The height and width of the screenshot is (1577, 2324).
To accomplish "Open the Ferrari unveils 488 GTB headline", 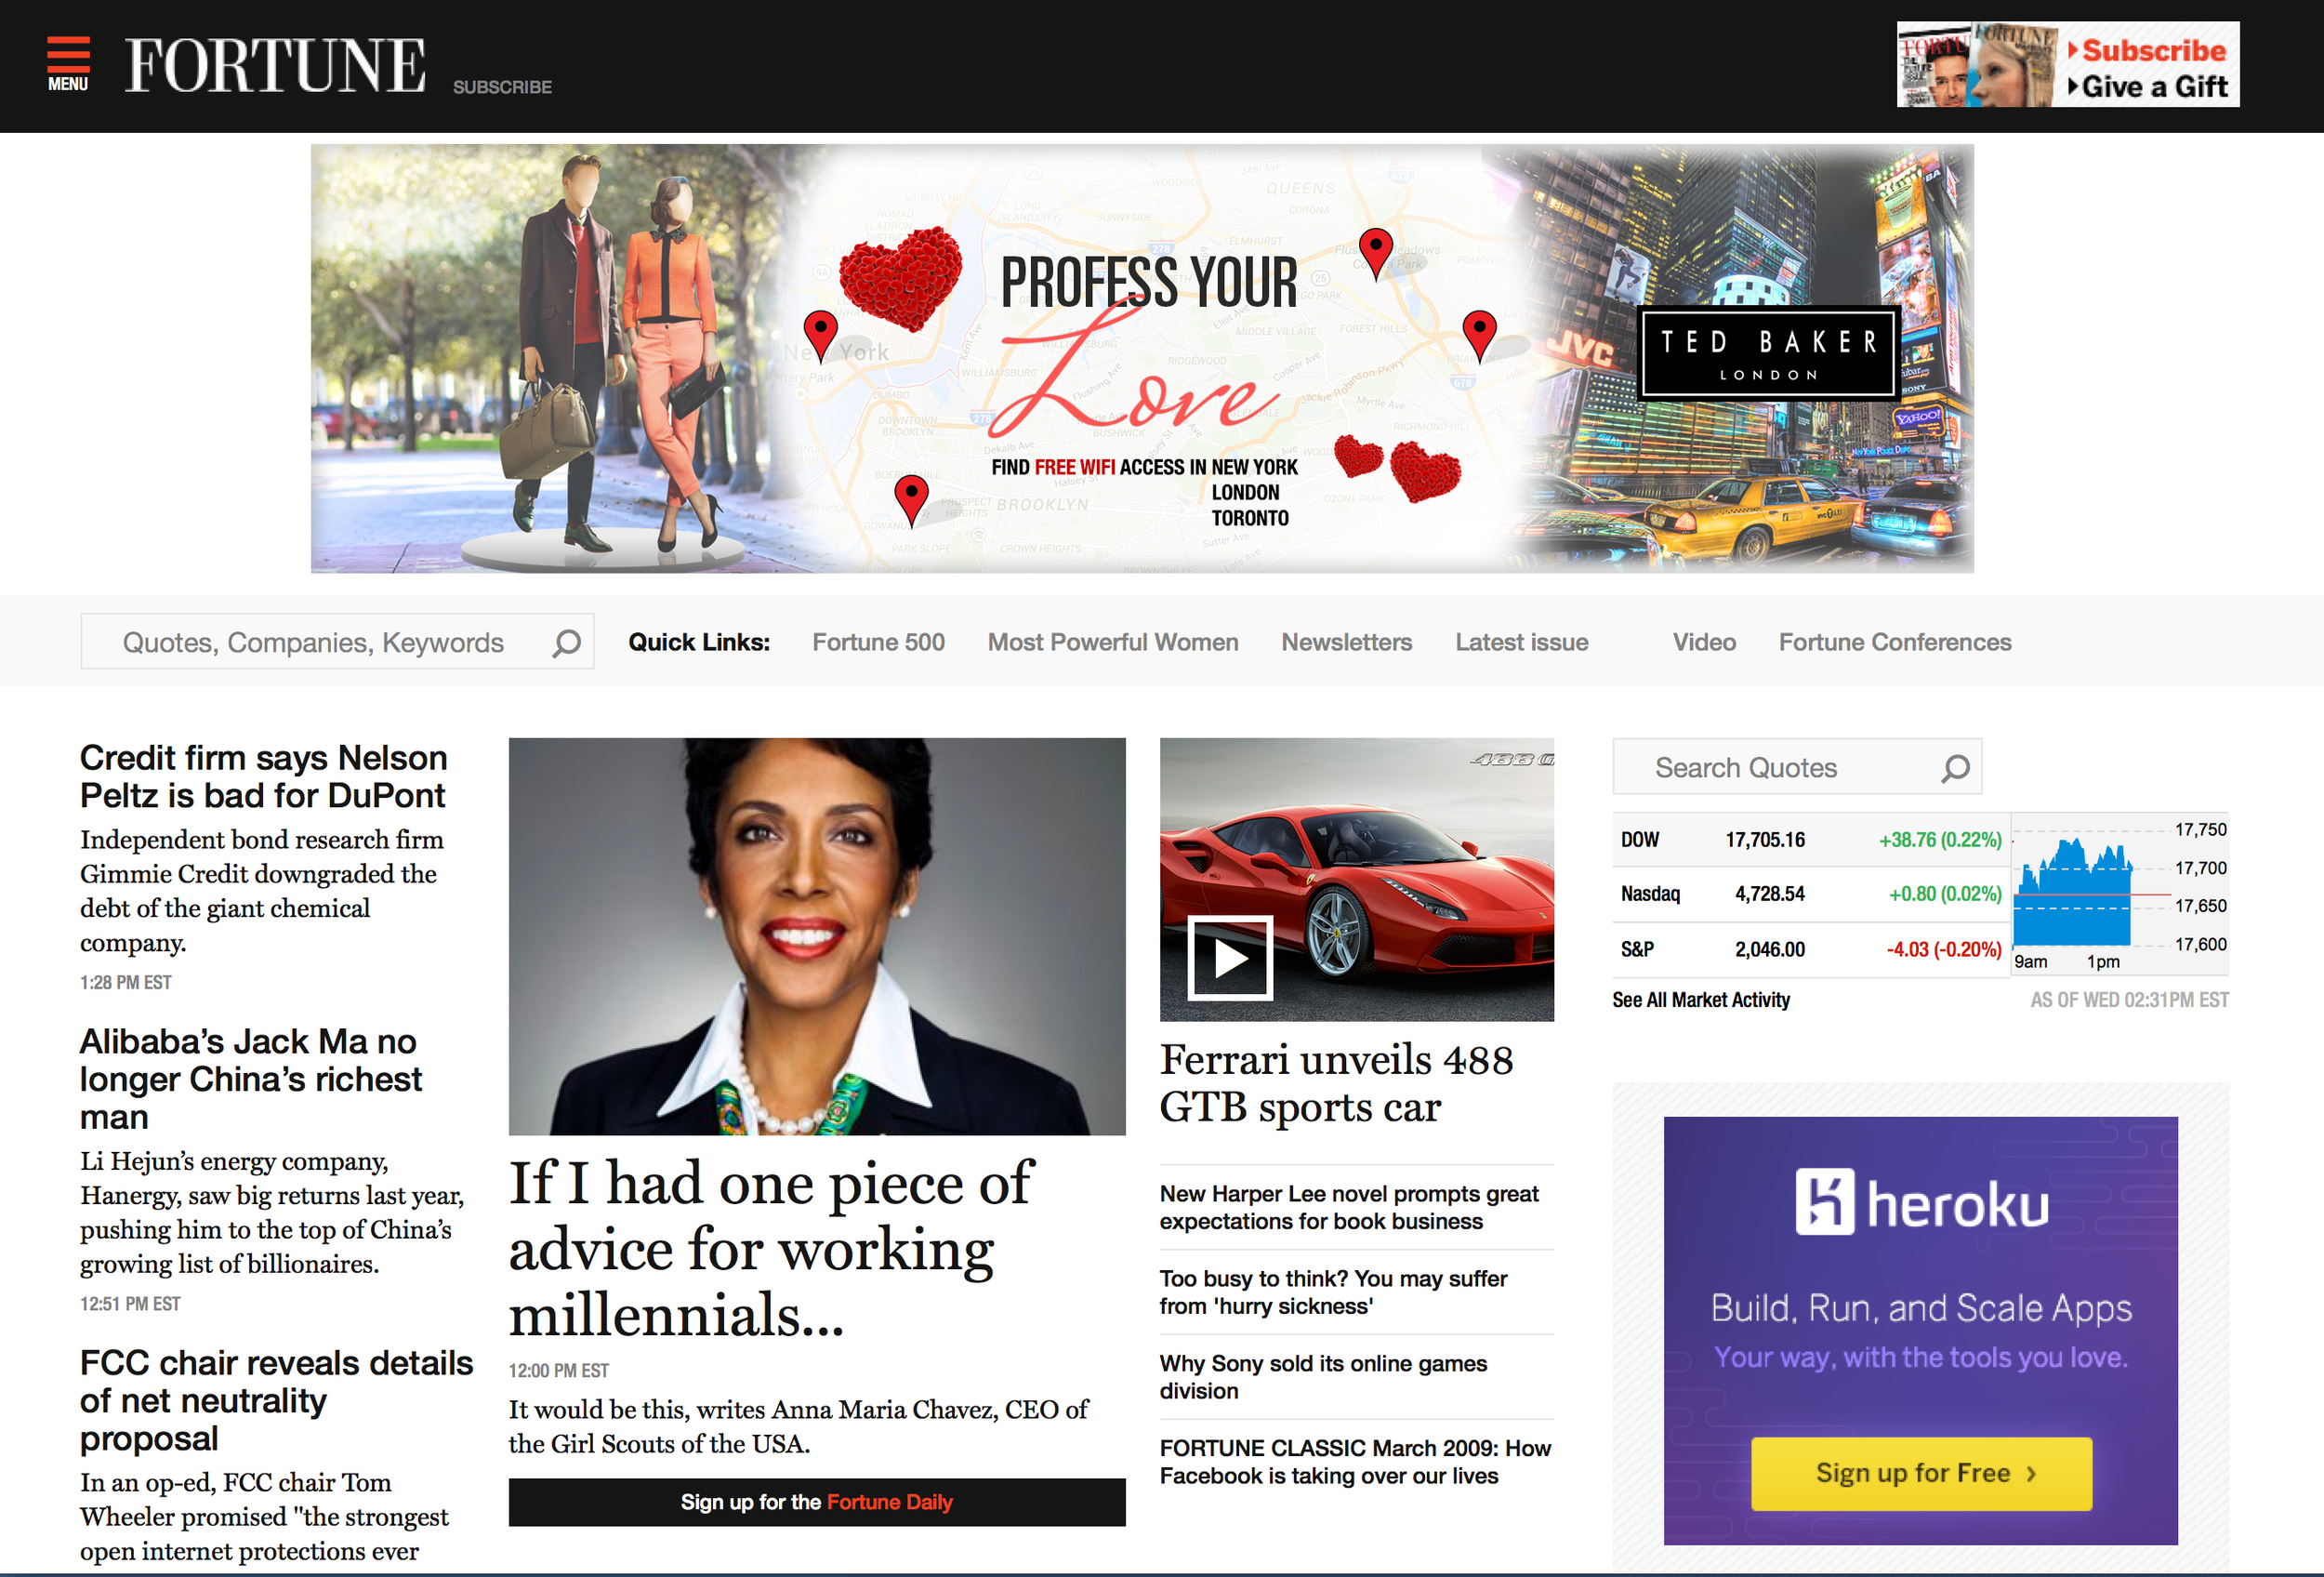I will pos(1336,1083).
